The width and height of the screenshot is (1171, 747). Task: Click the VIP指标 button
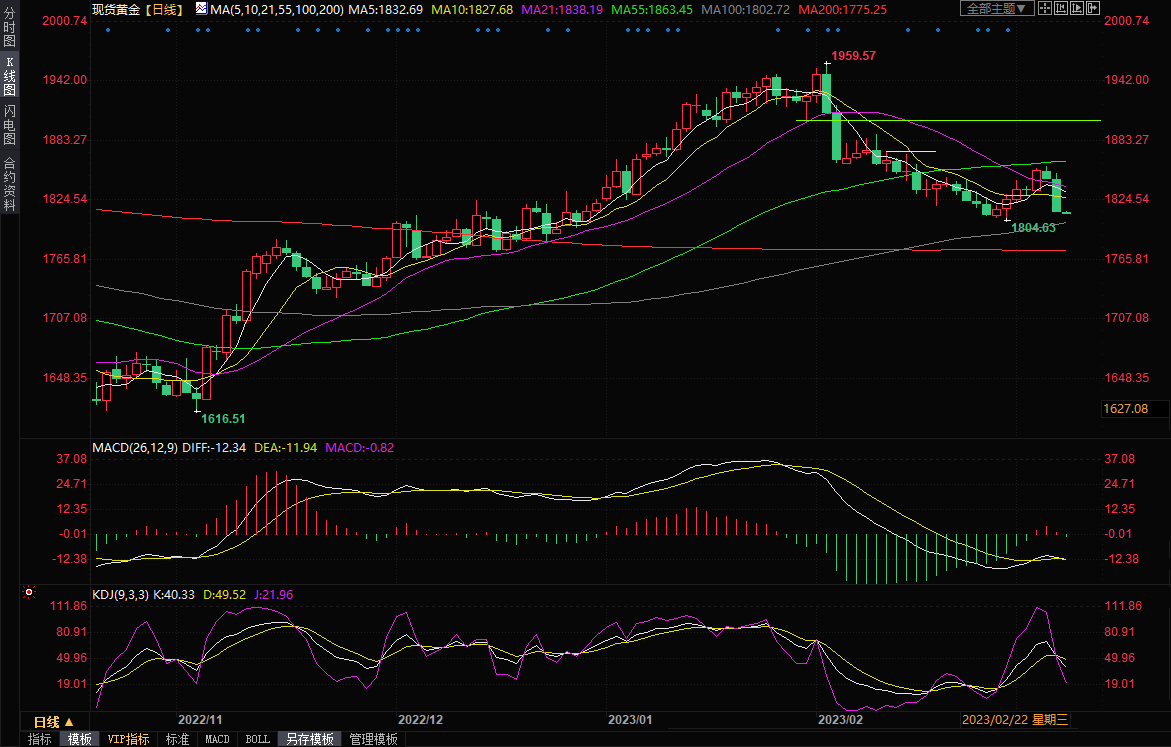(129, 740)
